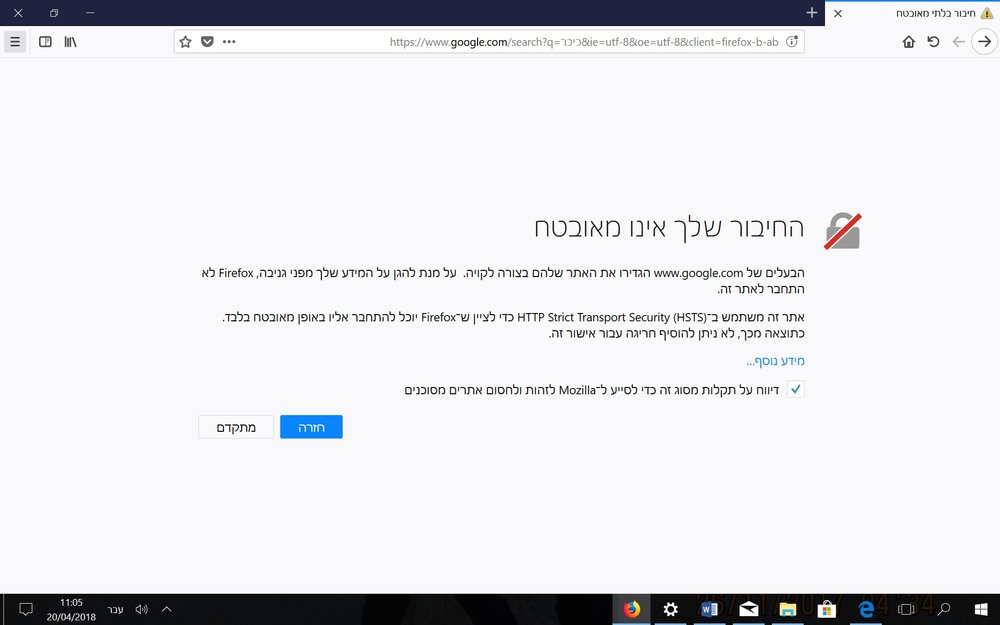1000x625 pixels.
Task: Click the URL address bar field
Action: 489,42
